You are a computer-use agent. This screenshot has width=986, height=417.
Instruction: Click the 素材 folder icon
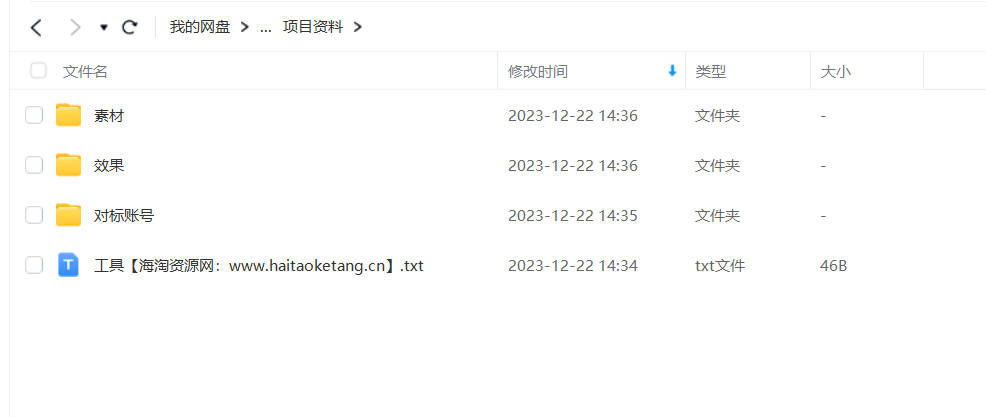(x=69, y=115)
